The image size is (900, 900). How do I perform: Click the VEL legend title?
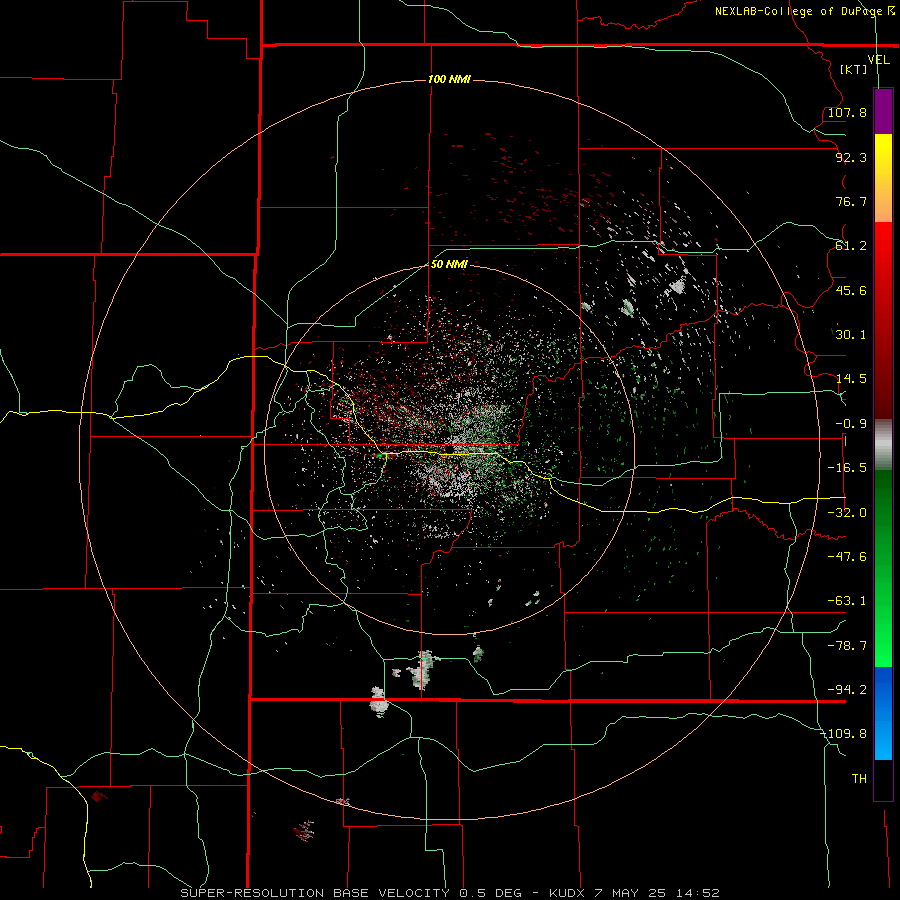tap(878, 60)
